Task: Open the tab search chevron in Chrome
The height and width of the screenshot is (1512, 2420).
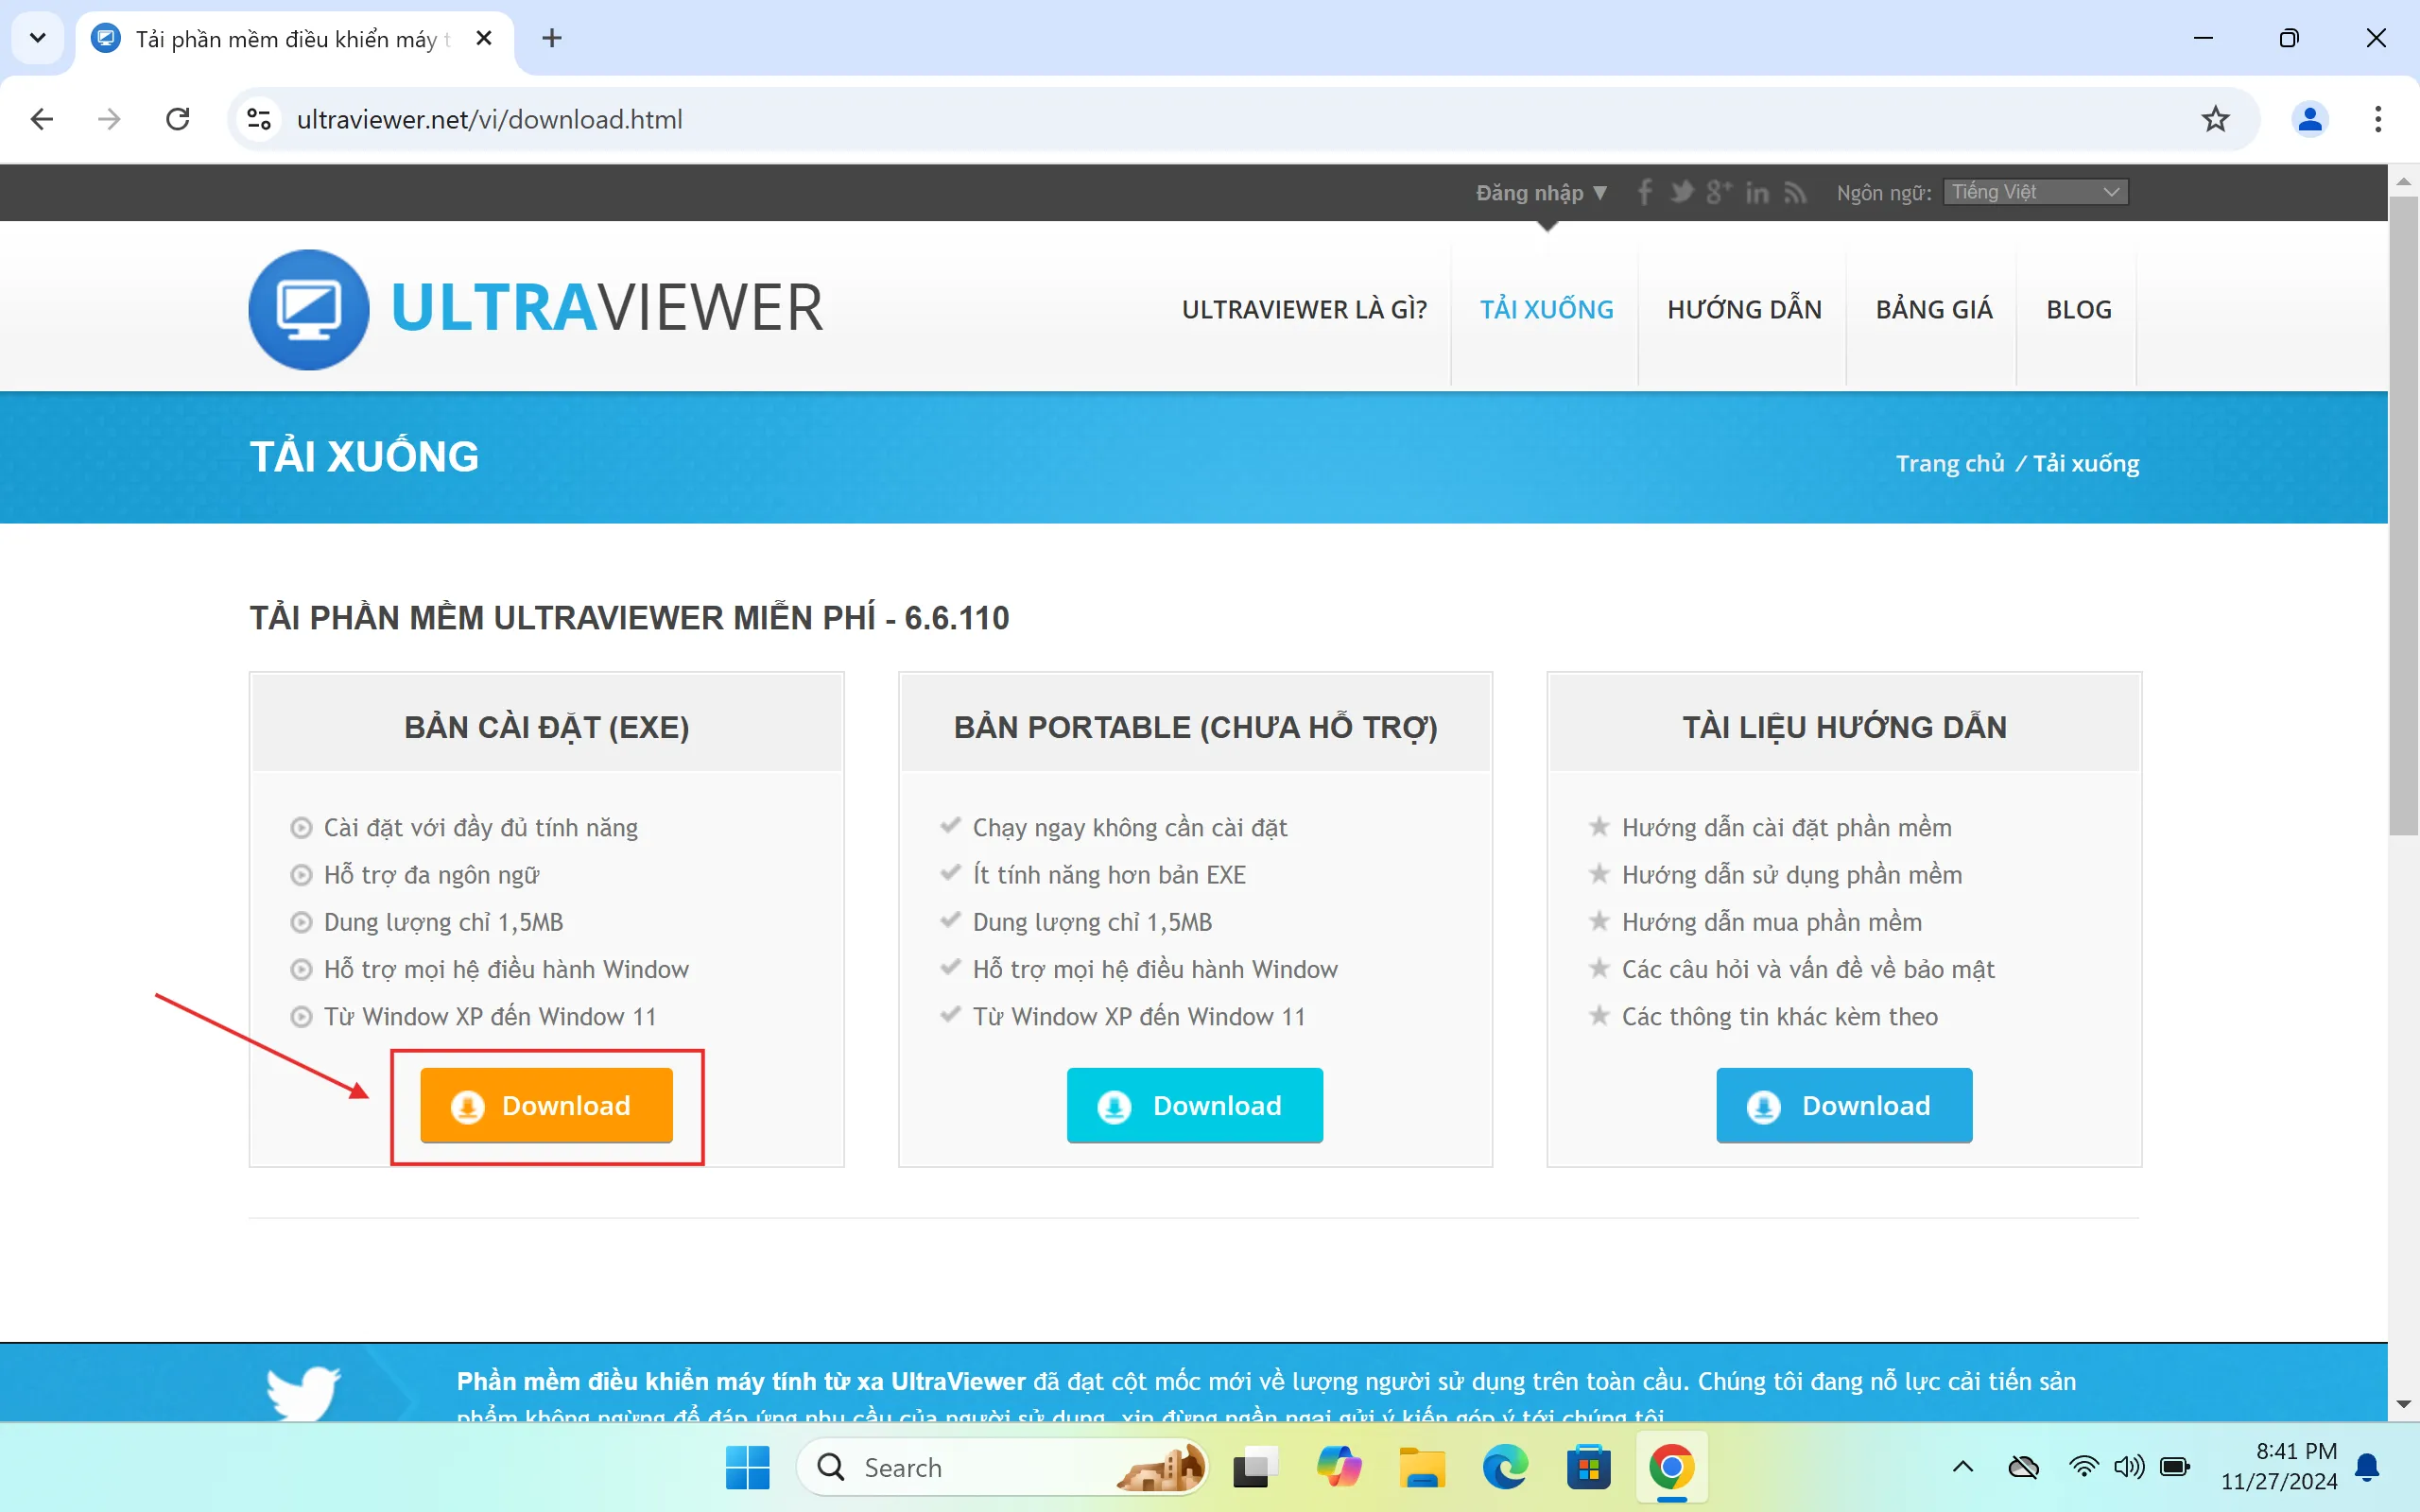Action: click(x=38, y=38)
